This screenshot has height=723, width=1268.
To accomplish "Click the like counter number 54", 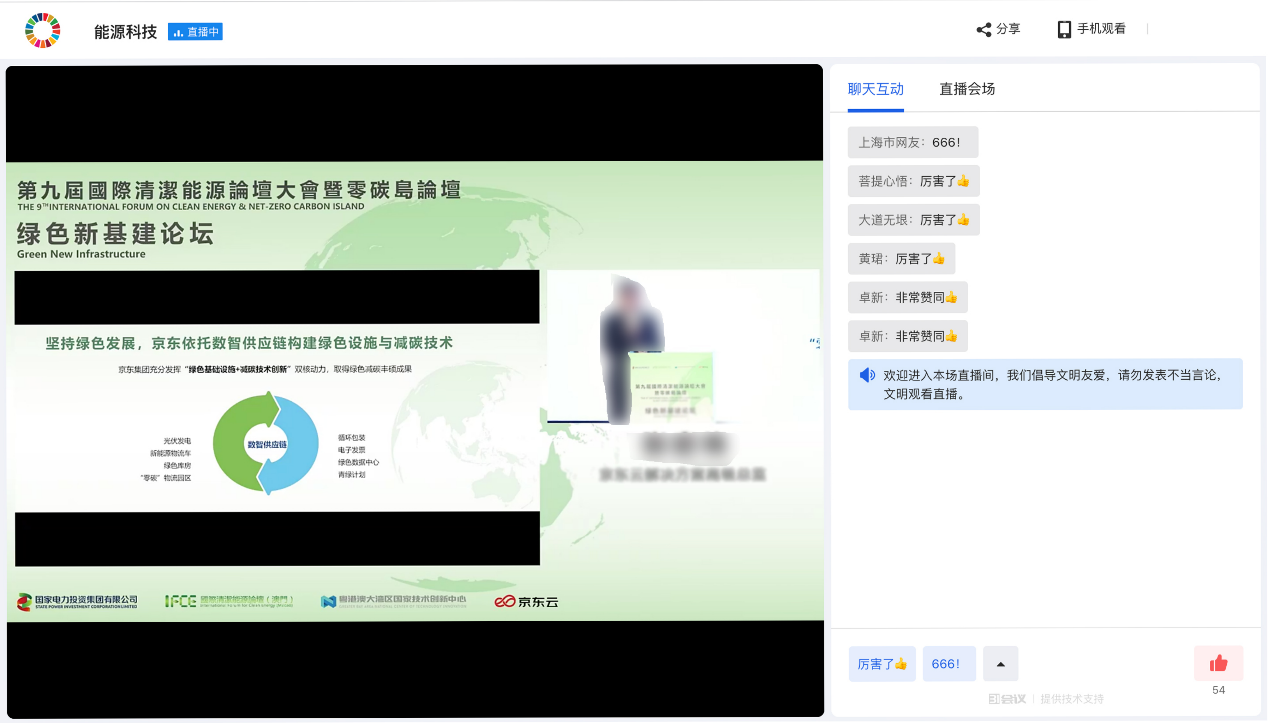I will tap(1218, 690).
